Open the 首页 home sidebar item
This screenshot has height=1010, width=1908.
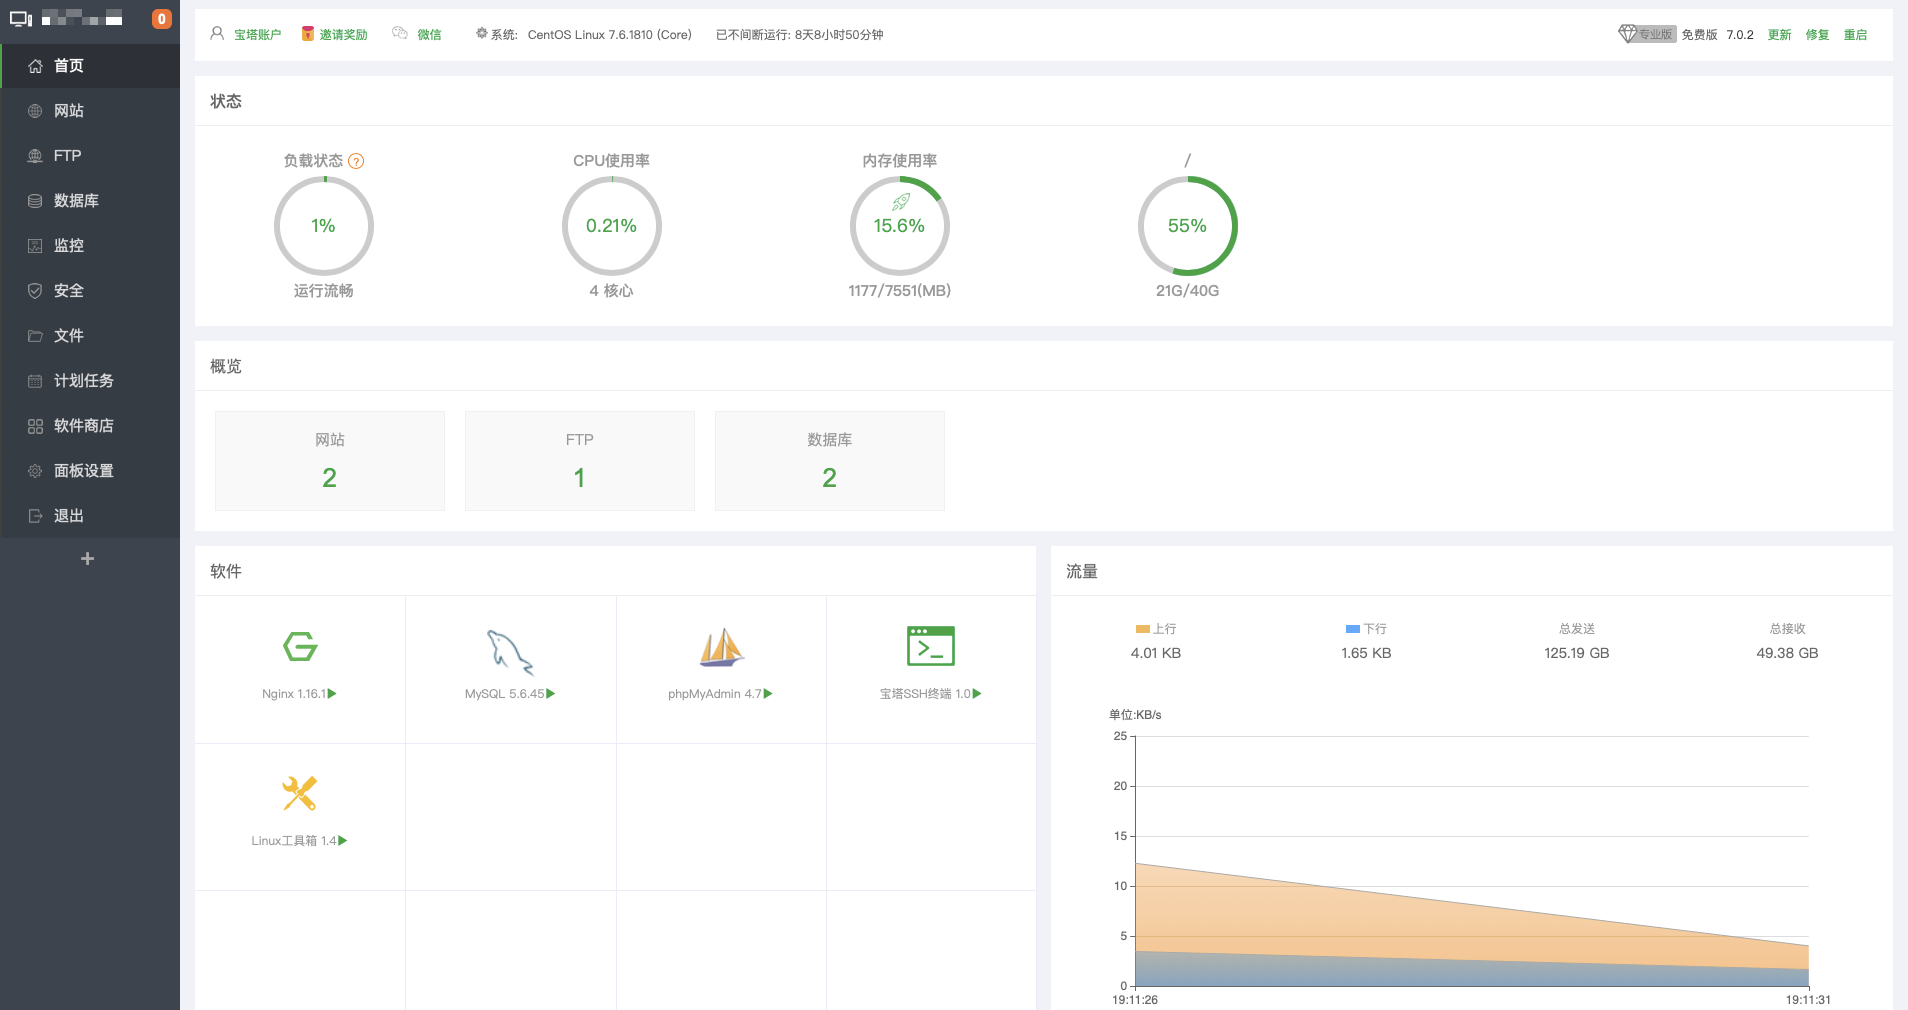pos(90,66)
